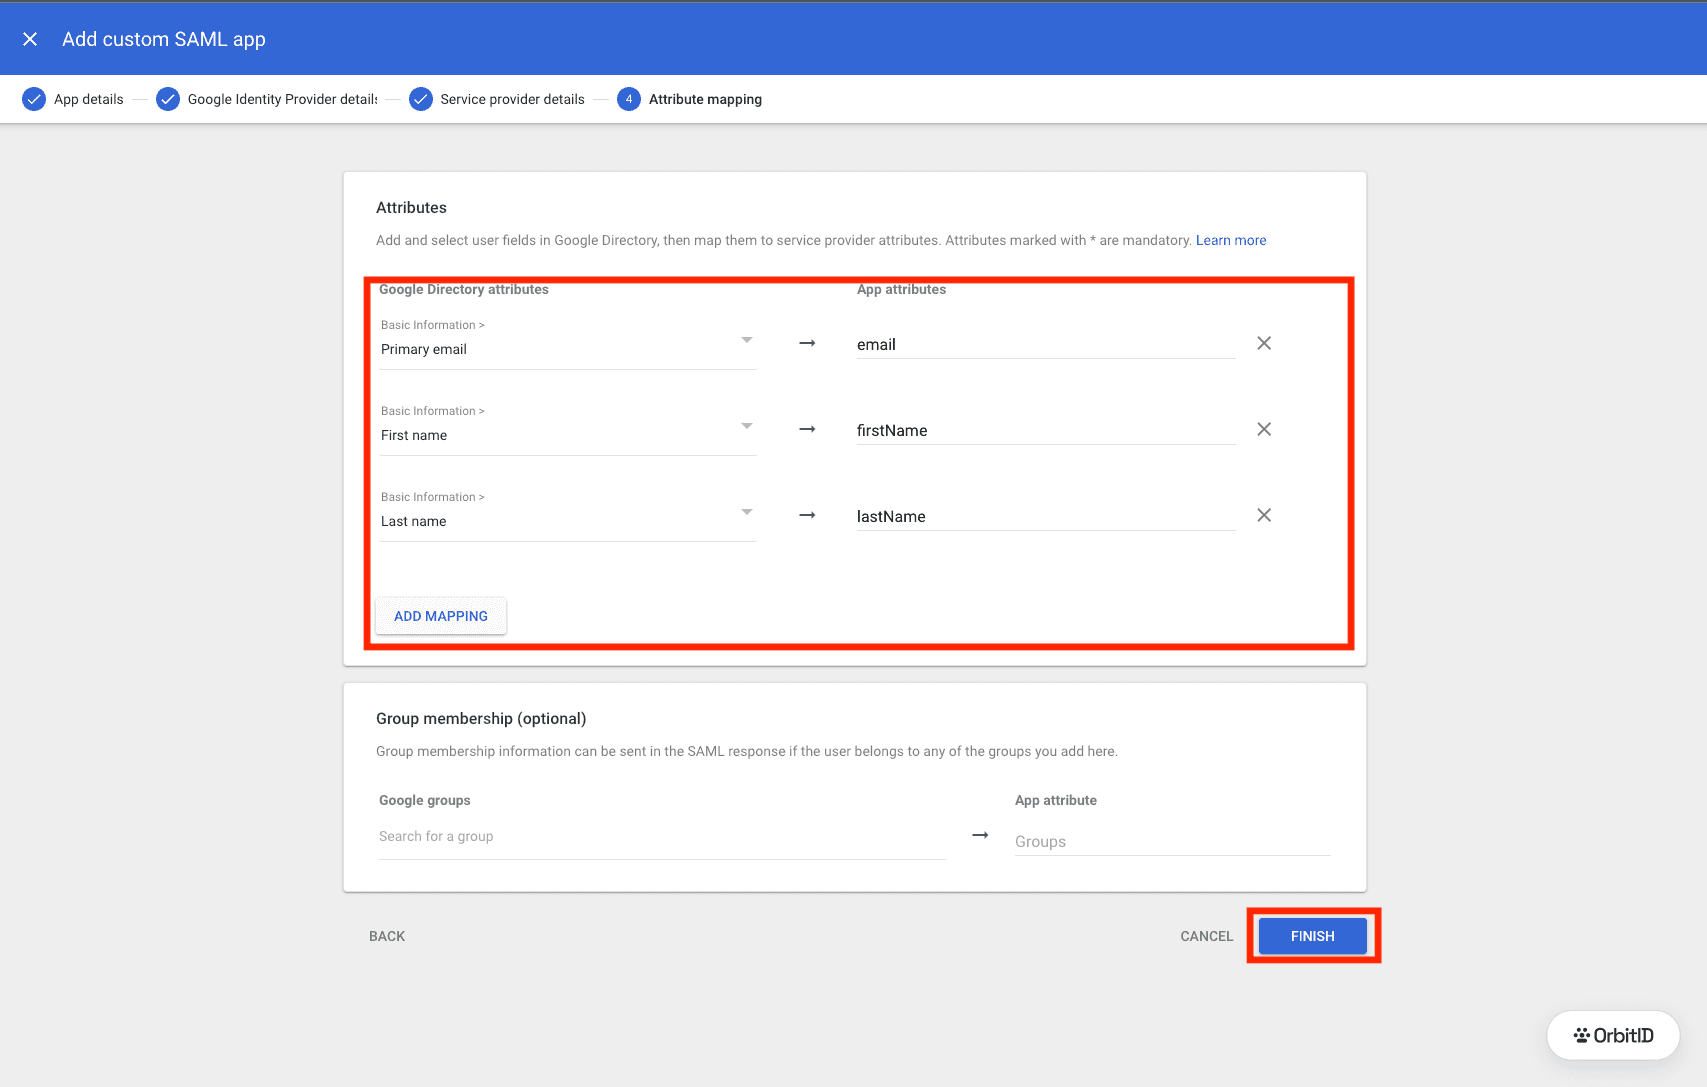Open the Learn more link
The height and width of the screenshot is (1087, 1707).
point(1231,240)
